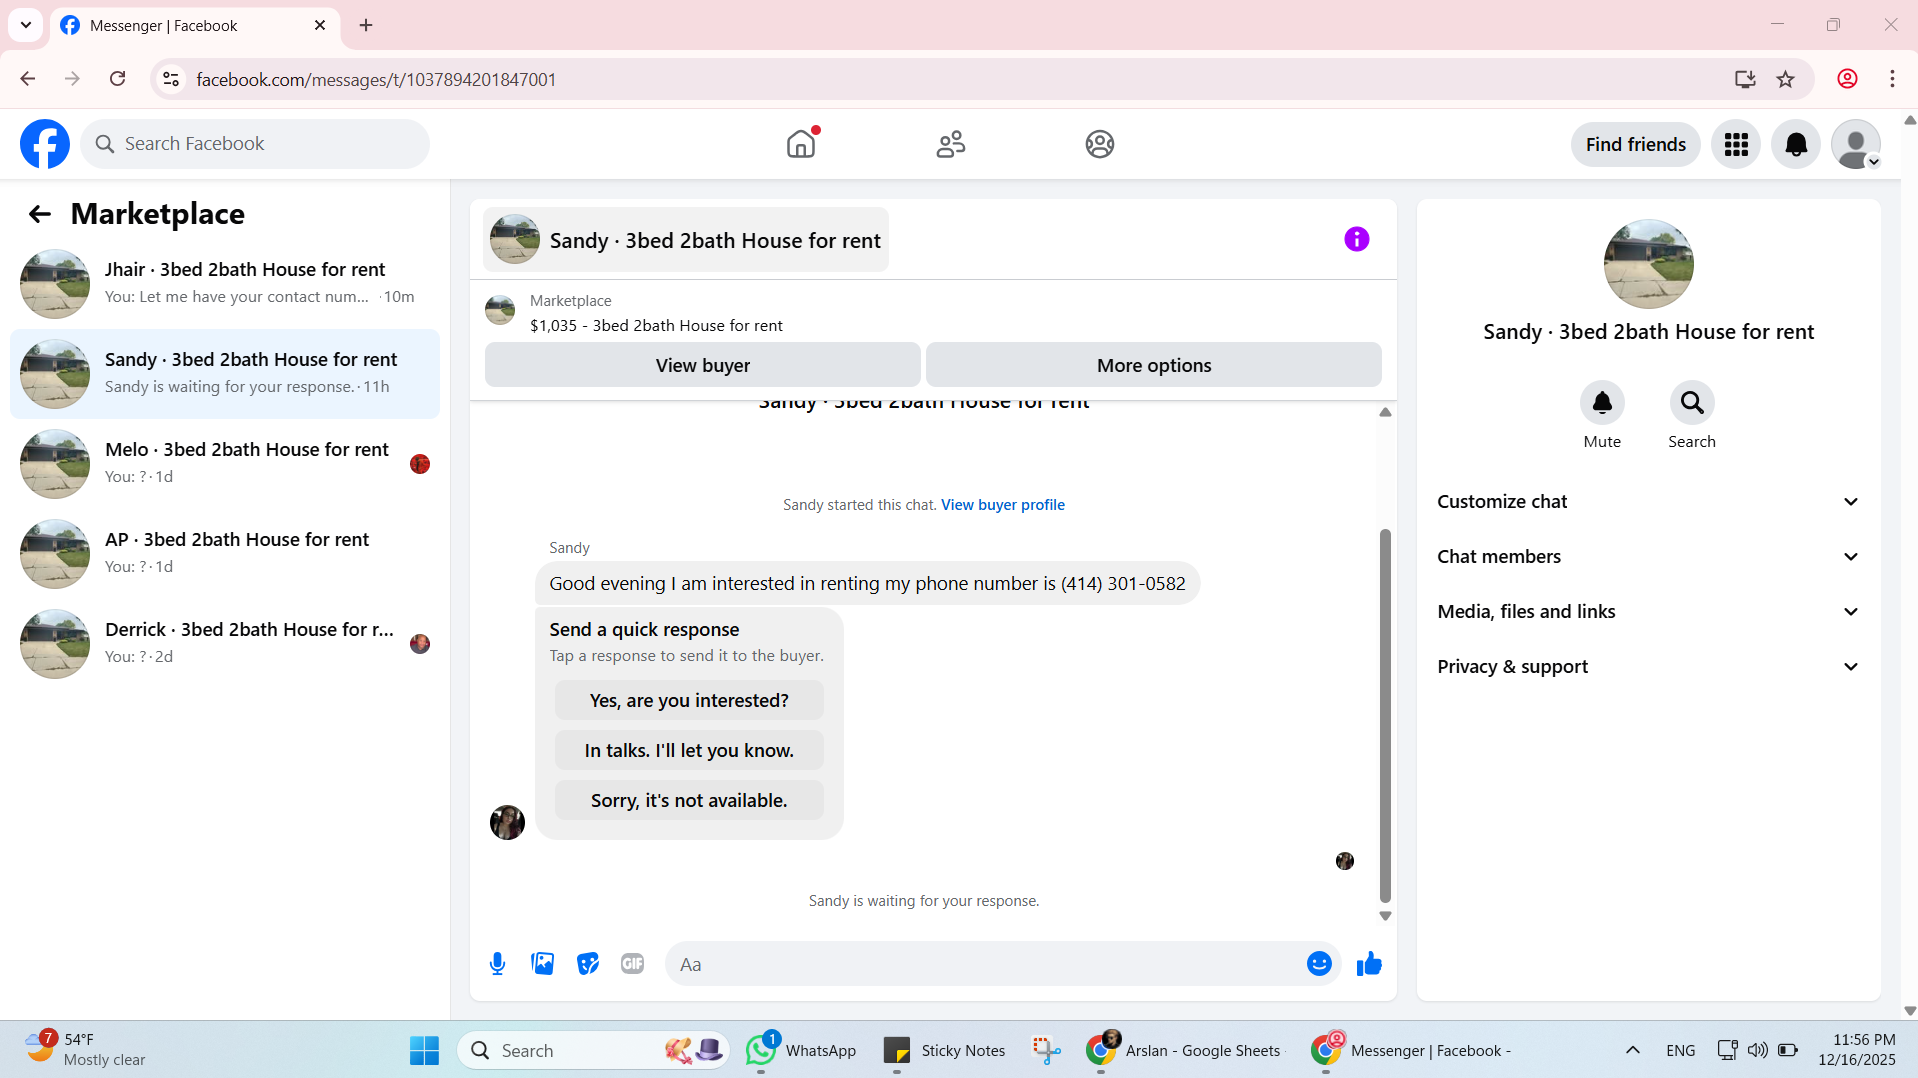Choose a sticker to send

588,964
